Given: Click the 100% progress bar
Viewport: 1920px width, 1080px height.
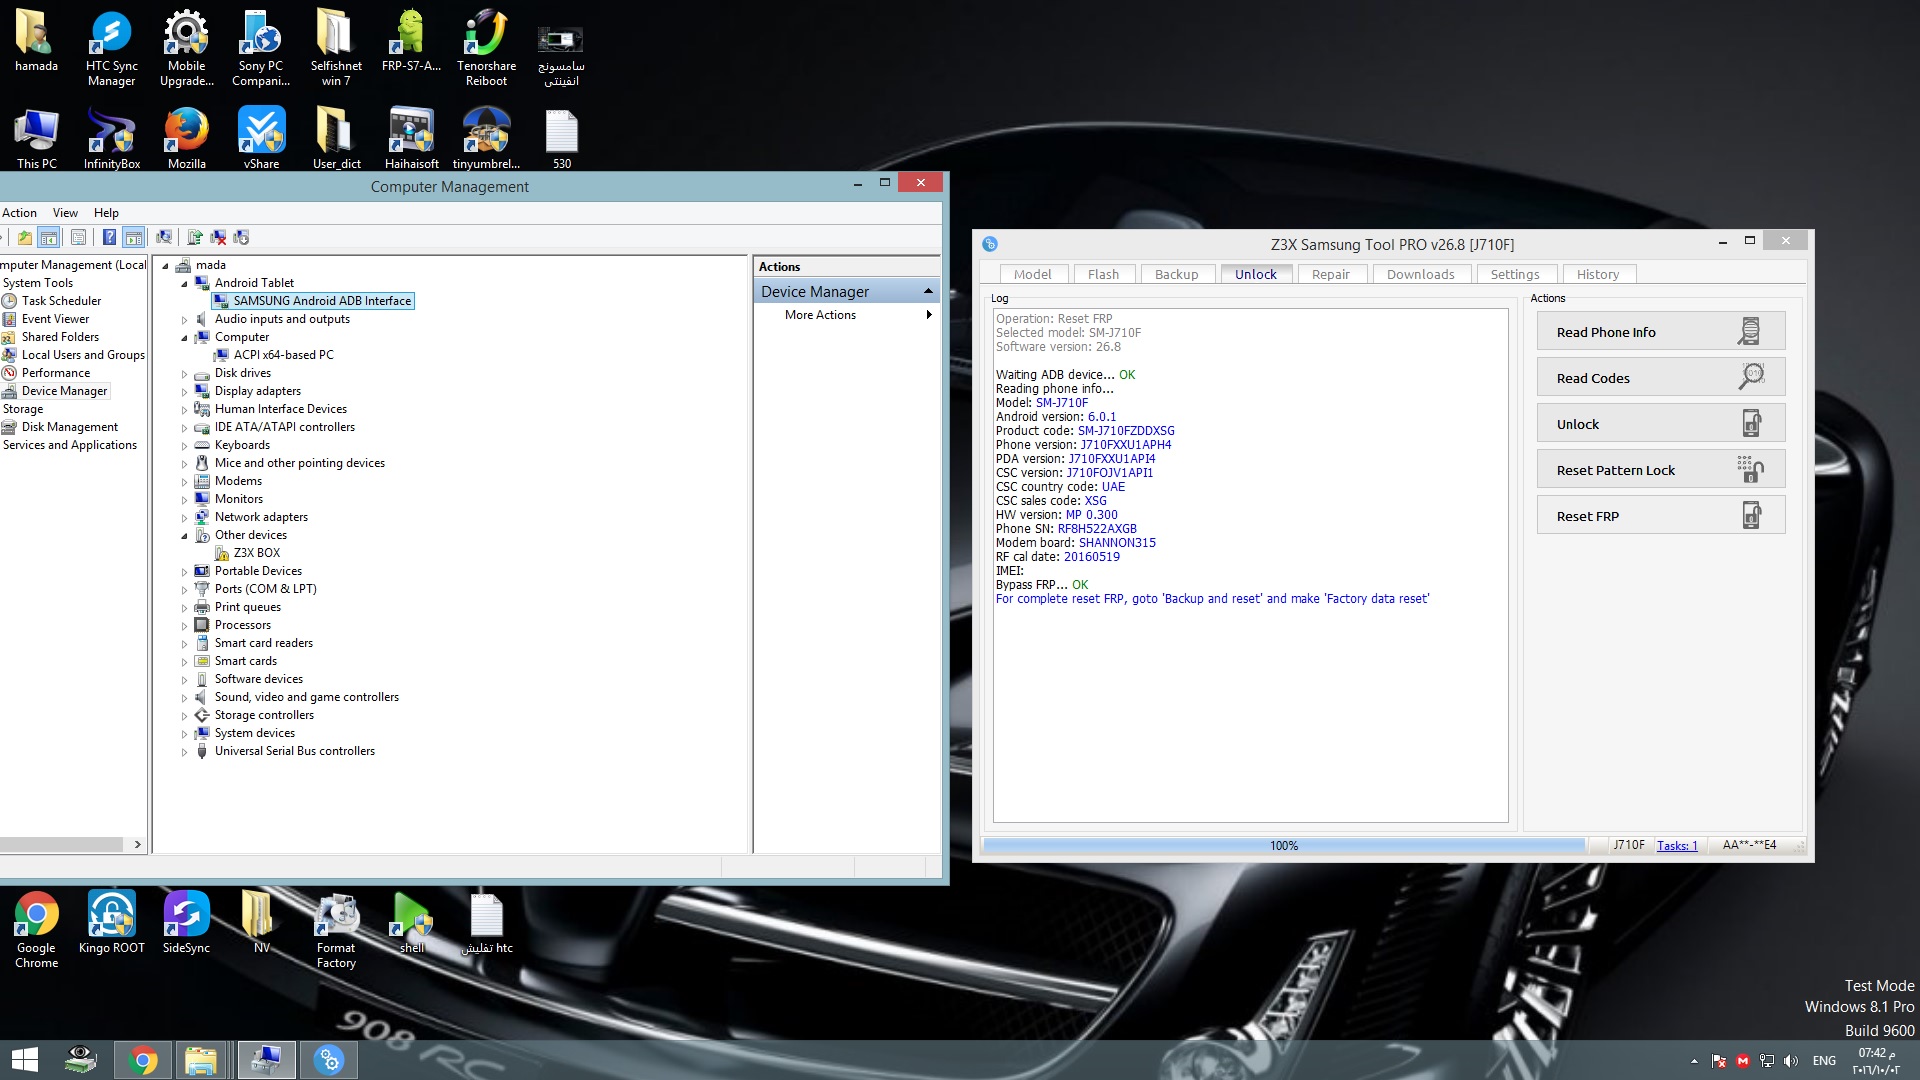Looking at the screenshot, I should coord(1284,846).
